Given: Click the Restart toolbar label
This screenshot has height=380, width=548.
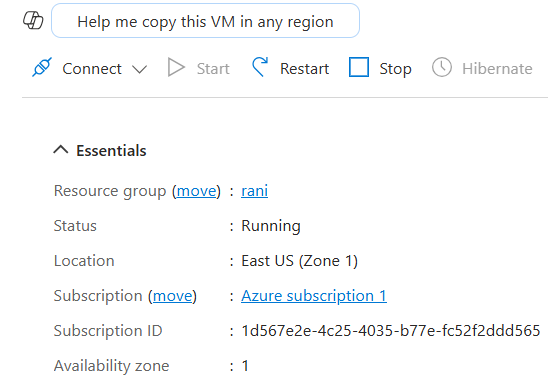Looking at the screenshot, I should point(304,69).
